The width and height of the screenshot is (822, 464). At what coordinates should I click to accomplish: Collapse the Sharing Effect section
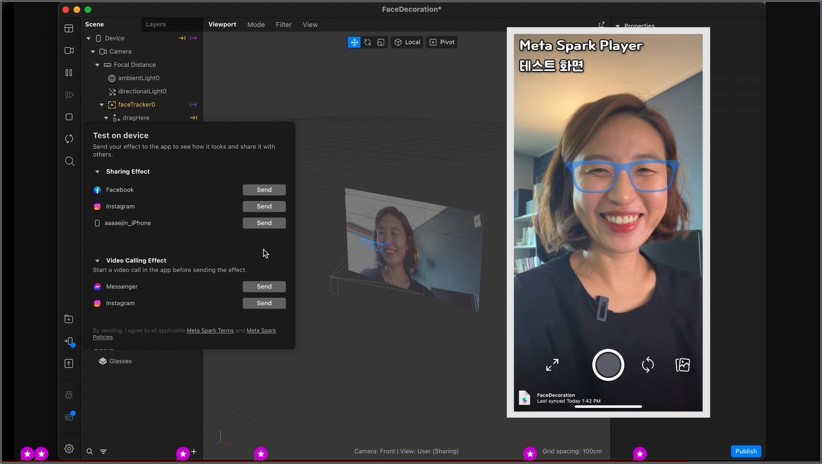[97, 171]
